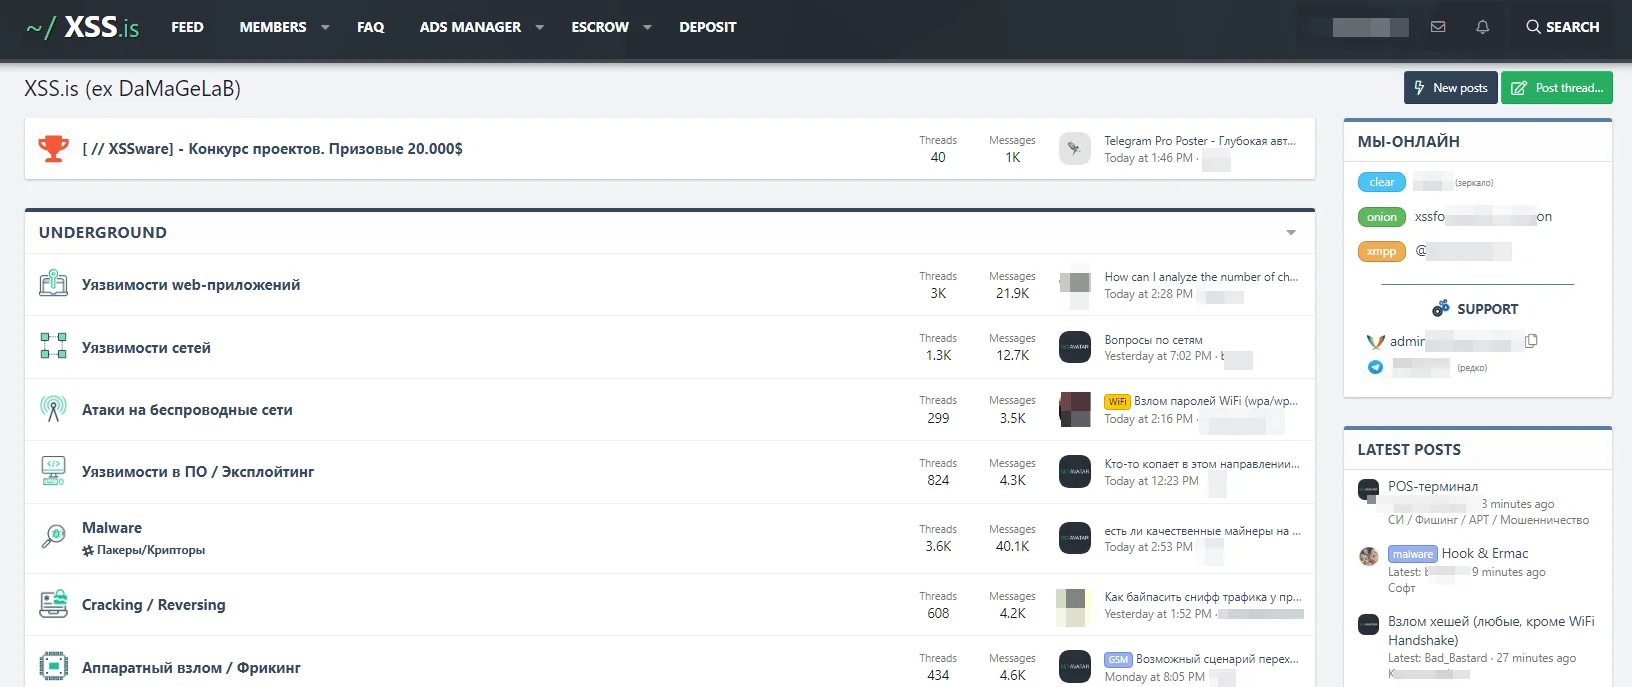The width and height of the screenshot is (1632, 687).
Task: Open the СИ / Фишинг / АРТ / Мошенничество forum link
Action: coord(1488,520)
